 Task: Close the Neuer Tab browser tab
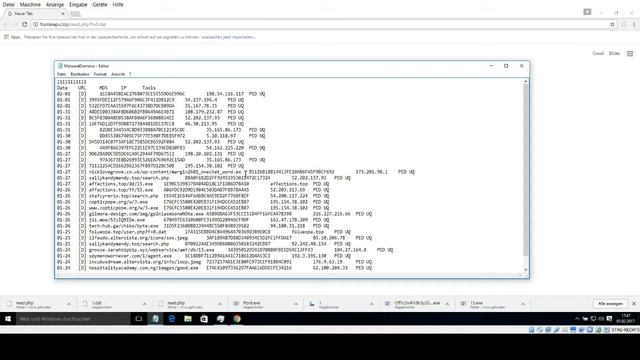point(63,13)
